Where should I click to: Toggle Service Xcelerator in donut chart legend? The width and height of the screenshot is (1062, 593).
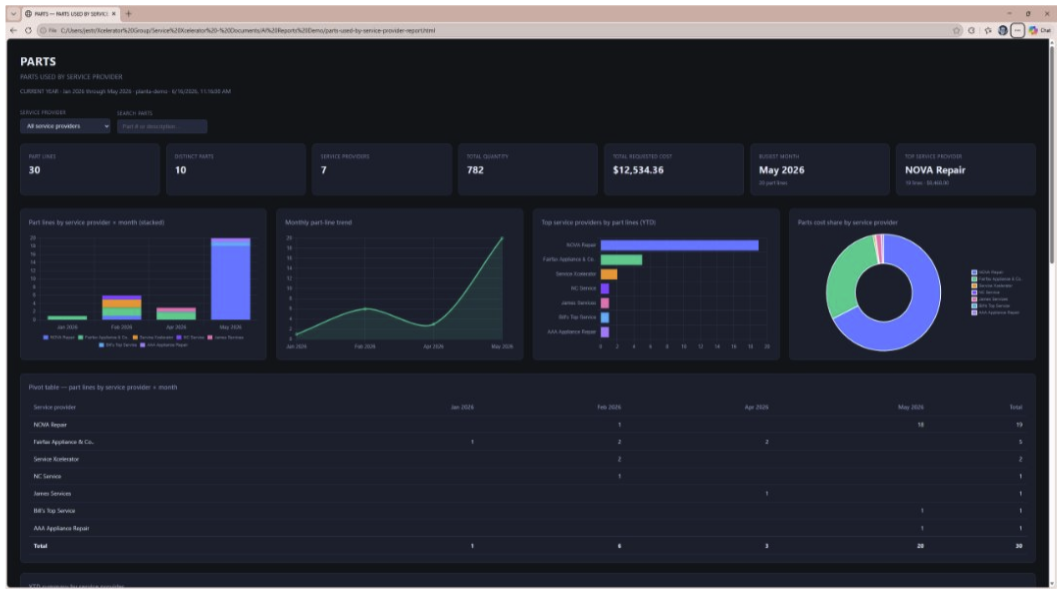[992, 286]
